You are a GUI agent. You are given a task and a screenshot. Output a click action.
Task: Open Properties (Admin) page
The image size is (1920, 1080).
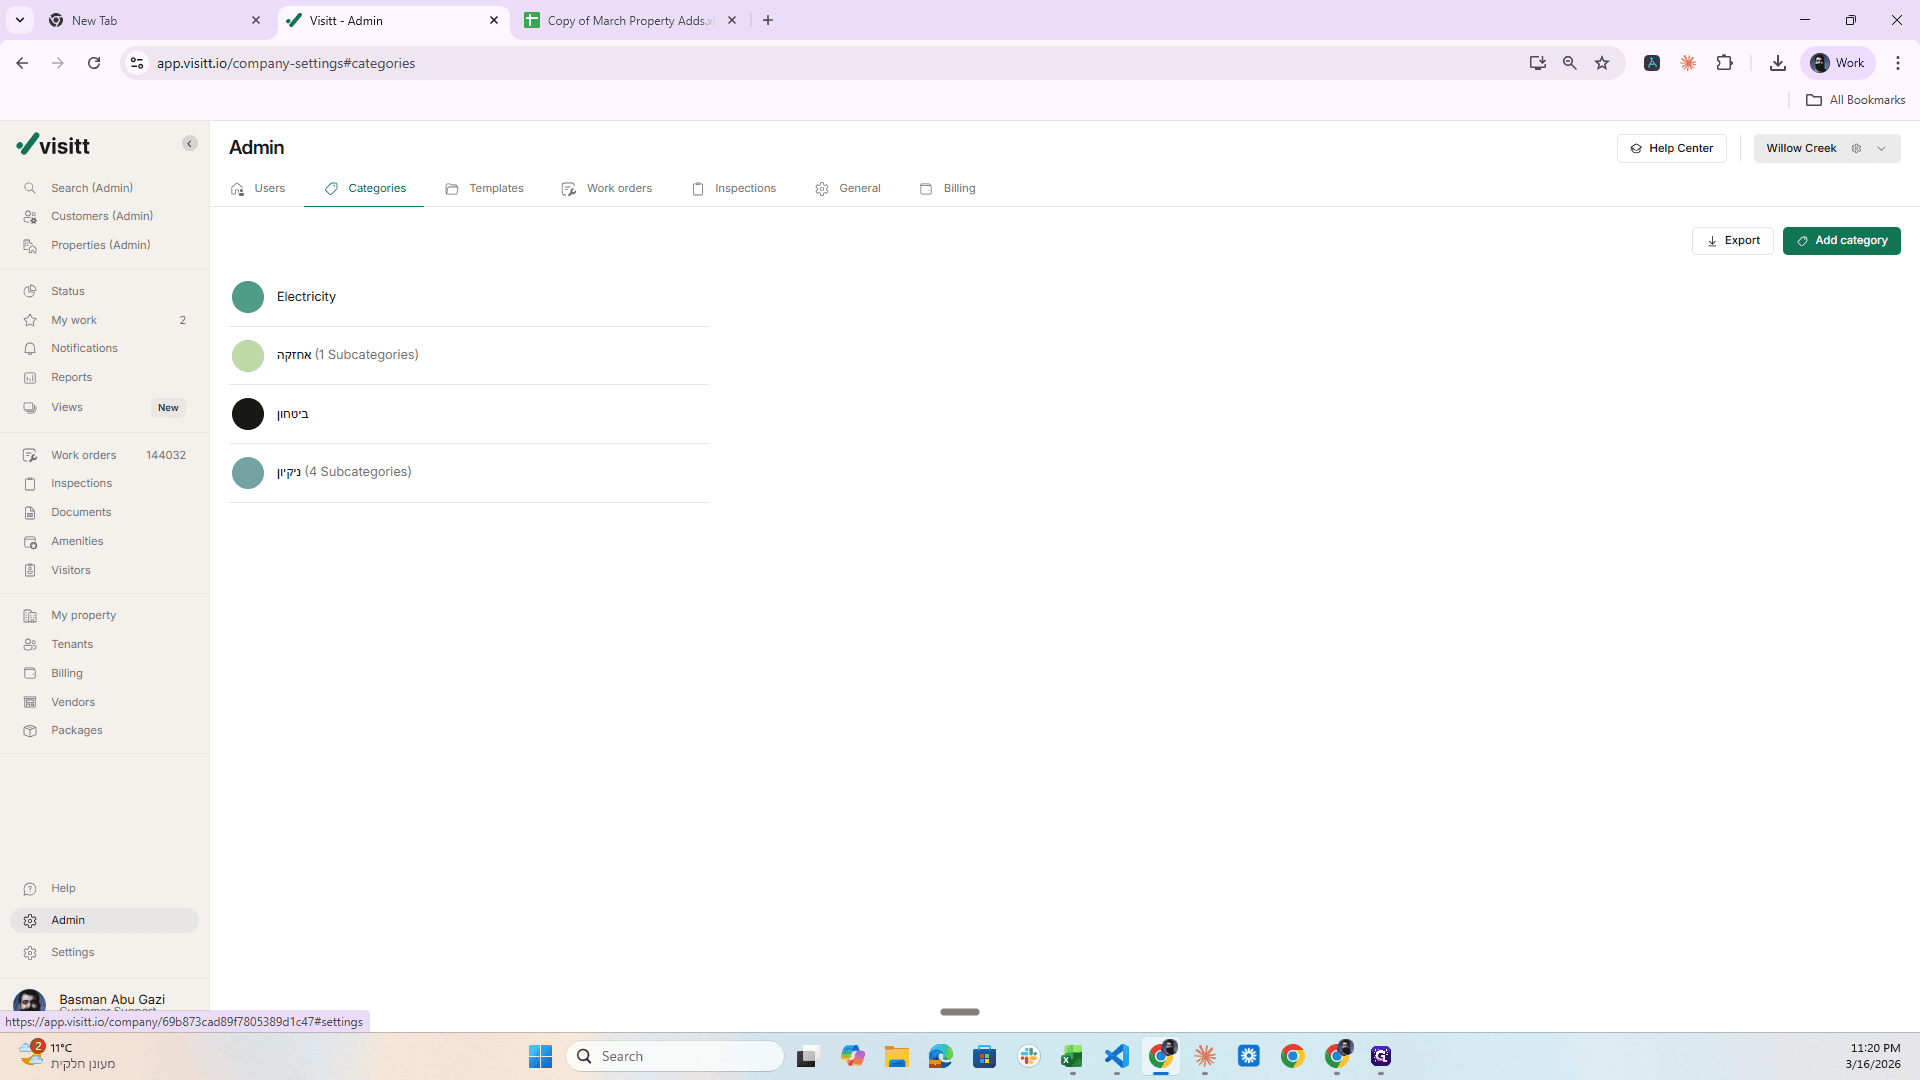tap(100, 245)
